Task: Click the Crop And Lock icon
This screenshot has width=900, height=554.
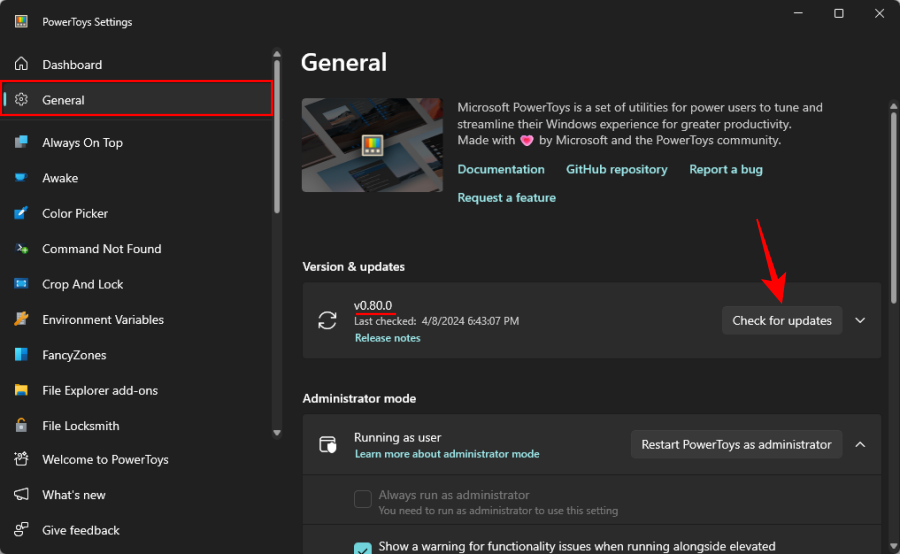Action: [21, 284]
